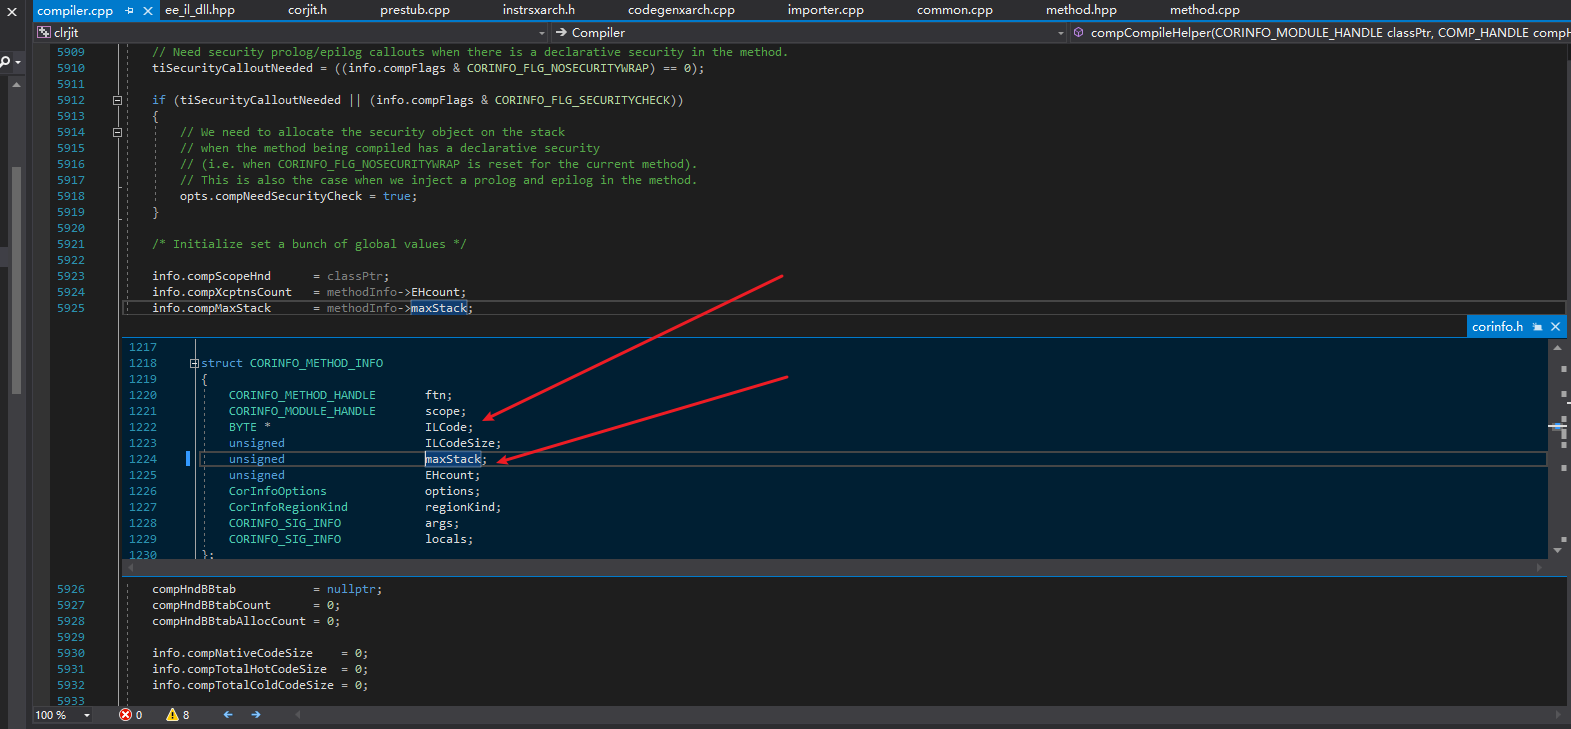Click maxStack in line 5925
Screen dimensions: 1571x729
coord(439,308)
